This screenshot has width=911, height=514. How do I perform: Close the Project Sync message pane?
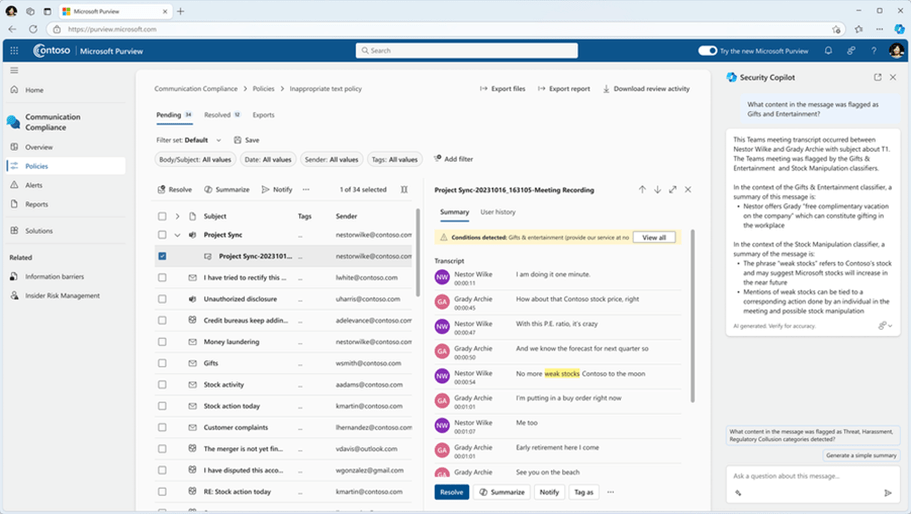pyautogui.click(x=688, y=189)
